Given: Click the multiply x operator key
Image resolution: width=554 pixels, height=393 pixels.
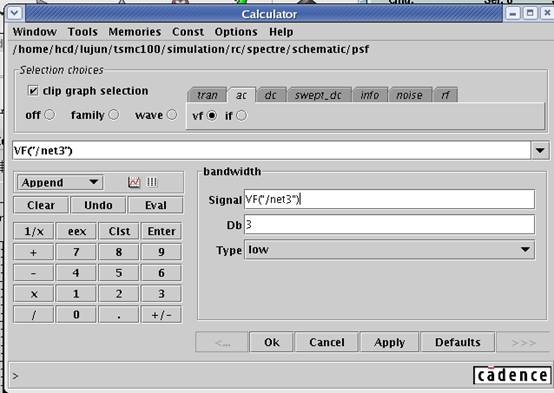Looking at the screenshot, I should pyautogui.click(x=34, y=294).
